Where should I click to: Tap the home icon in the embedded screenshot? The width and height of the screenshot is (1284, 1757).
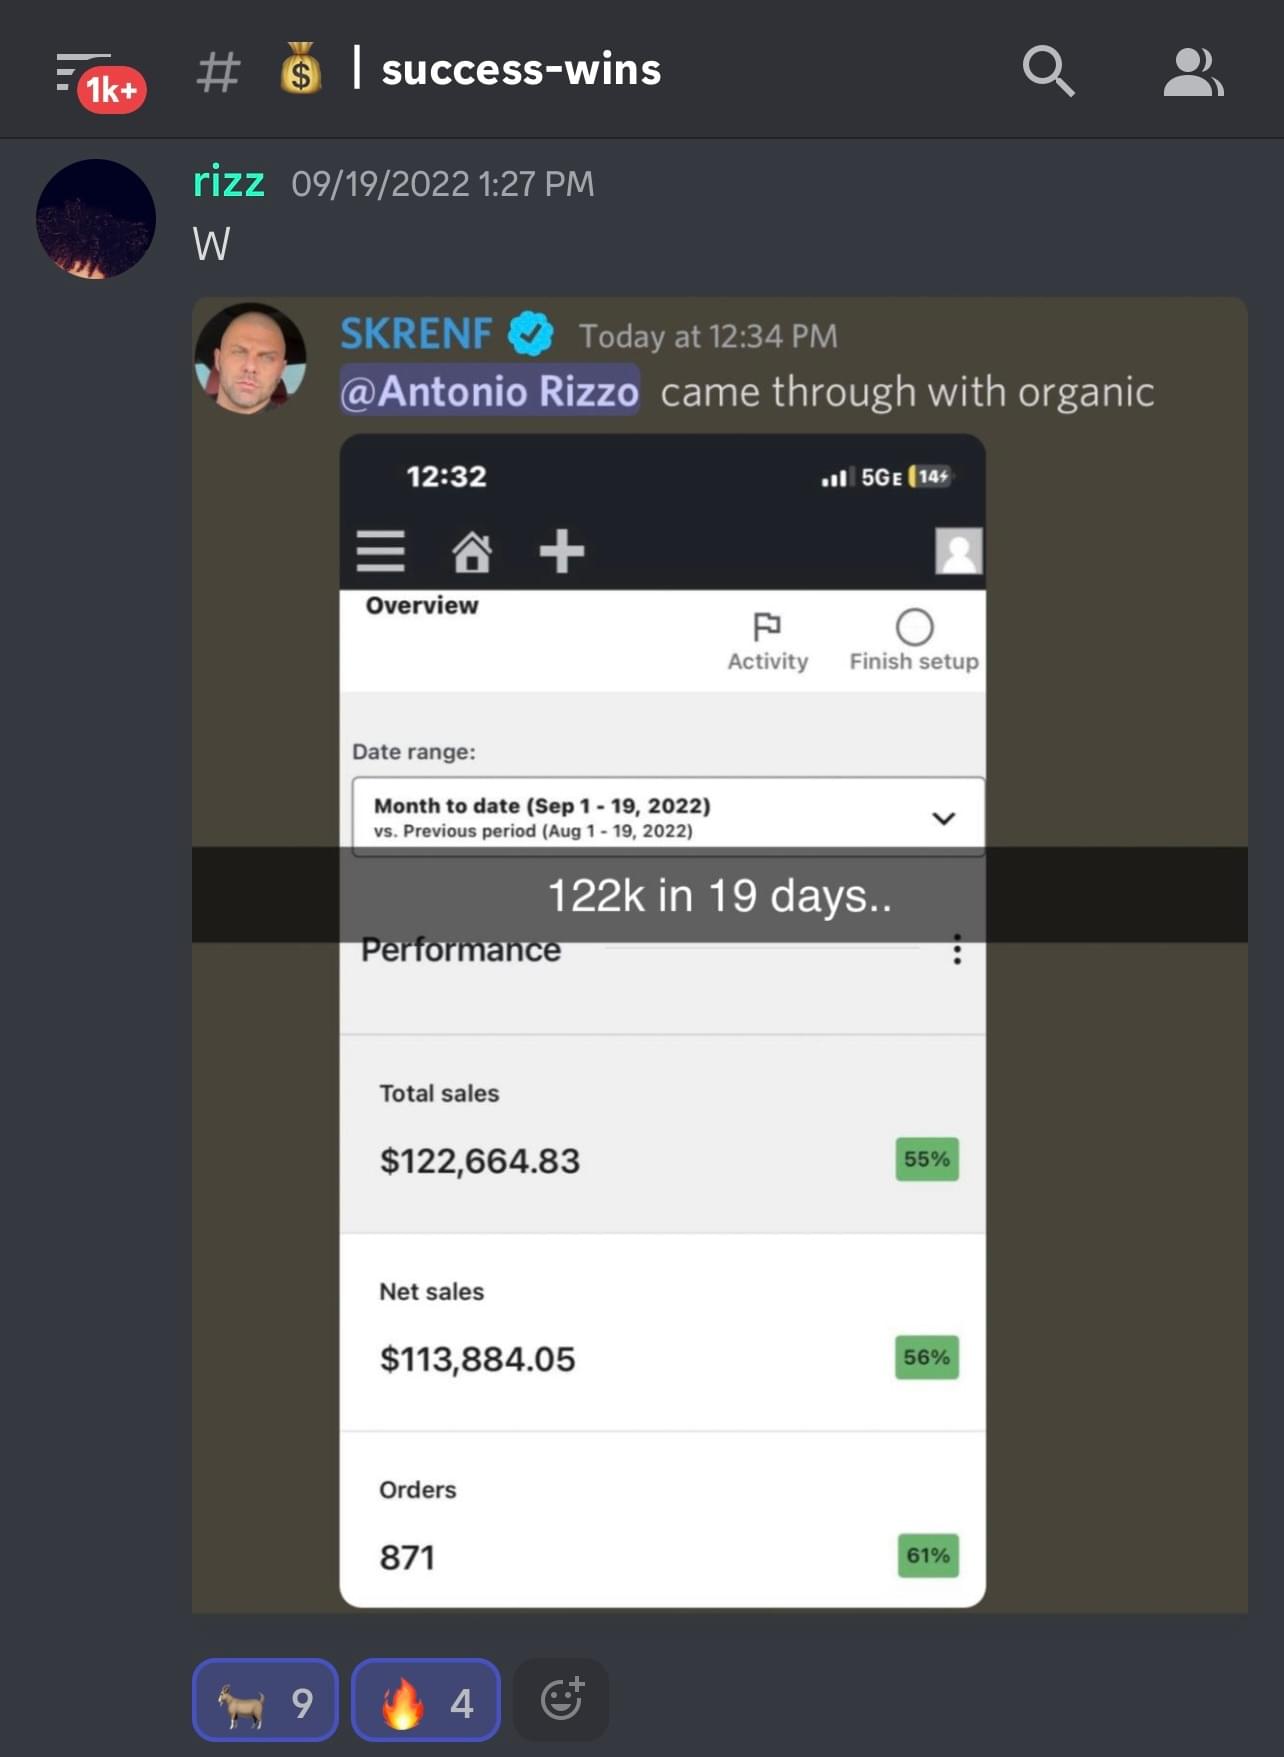(x=471, y=551)
